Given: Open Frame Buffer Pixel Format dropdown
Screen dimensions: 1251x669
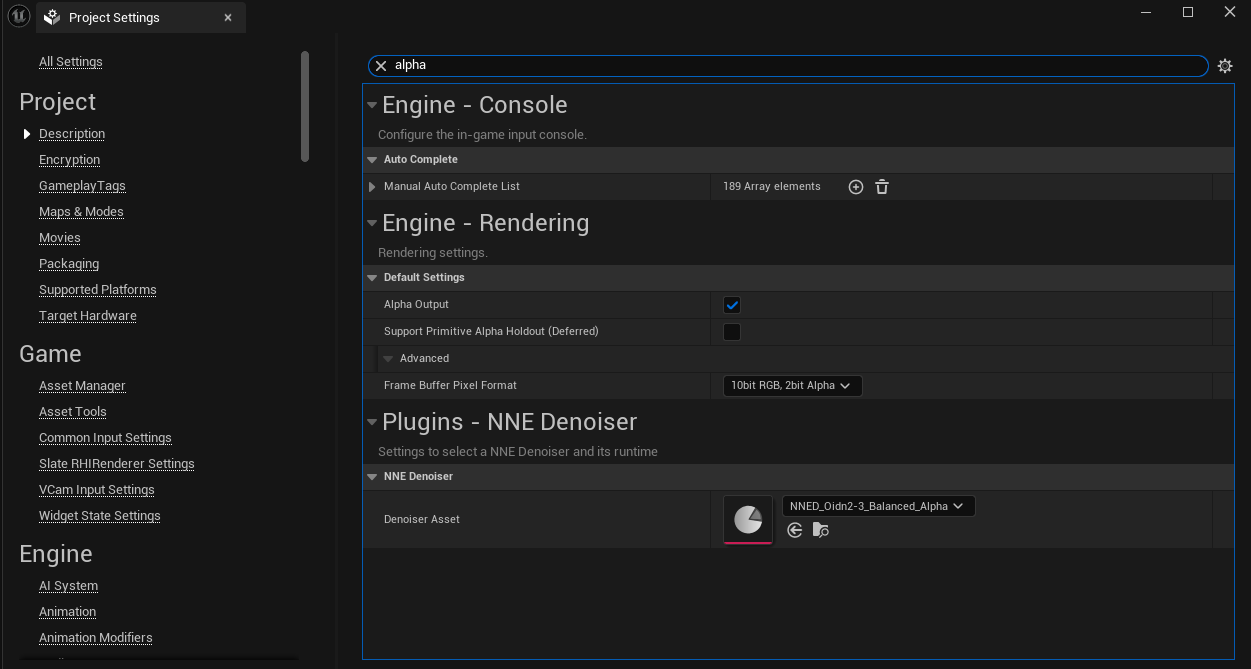Looking at the screenshot, I should pyautogui.click(x=791, y=386).
